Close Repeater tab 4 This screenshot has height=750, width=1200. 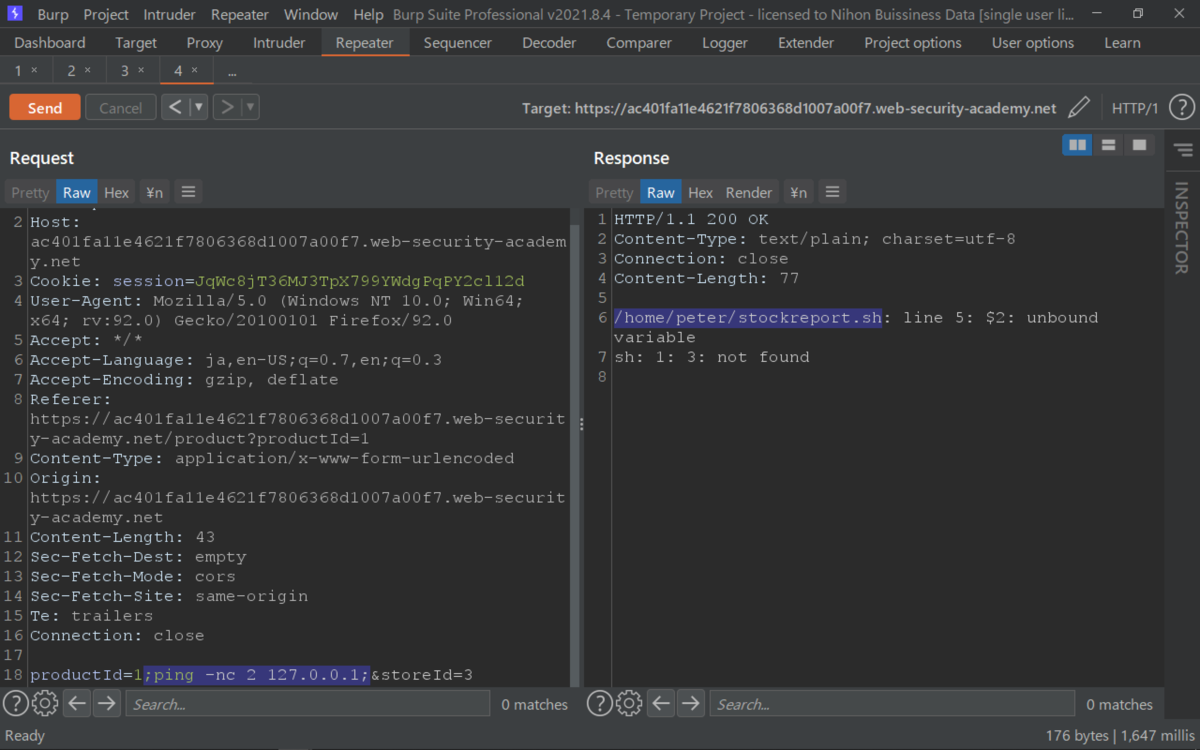(x=195, y=71)
